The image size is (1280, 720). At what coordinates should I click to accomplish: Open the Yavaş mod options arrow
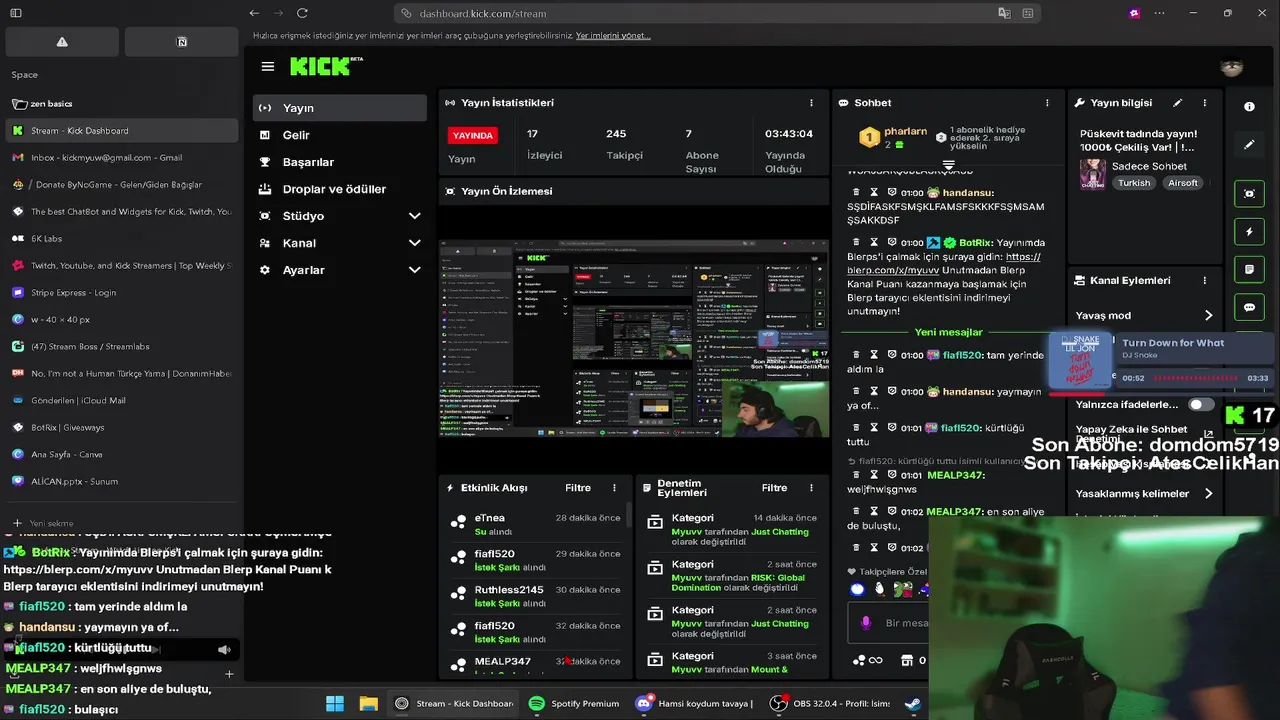click(x=1208, y=315)
